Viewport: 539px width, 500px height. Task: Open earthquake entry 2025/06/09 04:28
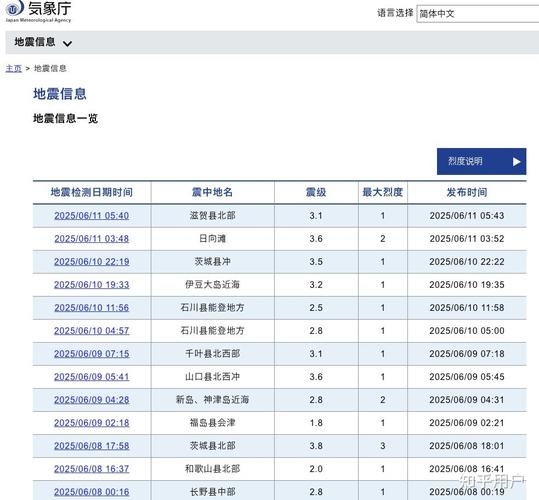(91, 400)
